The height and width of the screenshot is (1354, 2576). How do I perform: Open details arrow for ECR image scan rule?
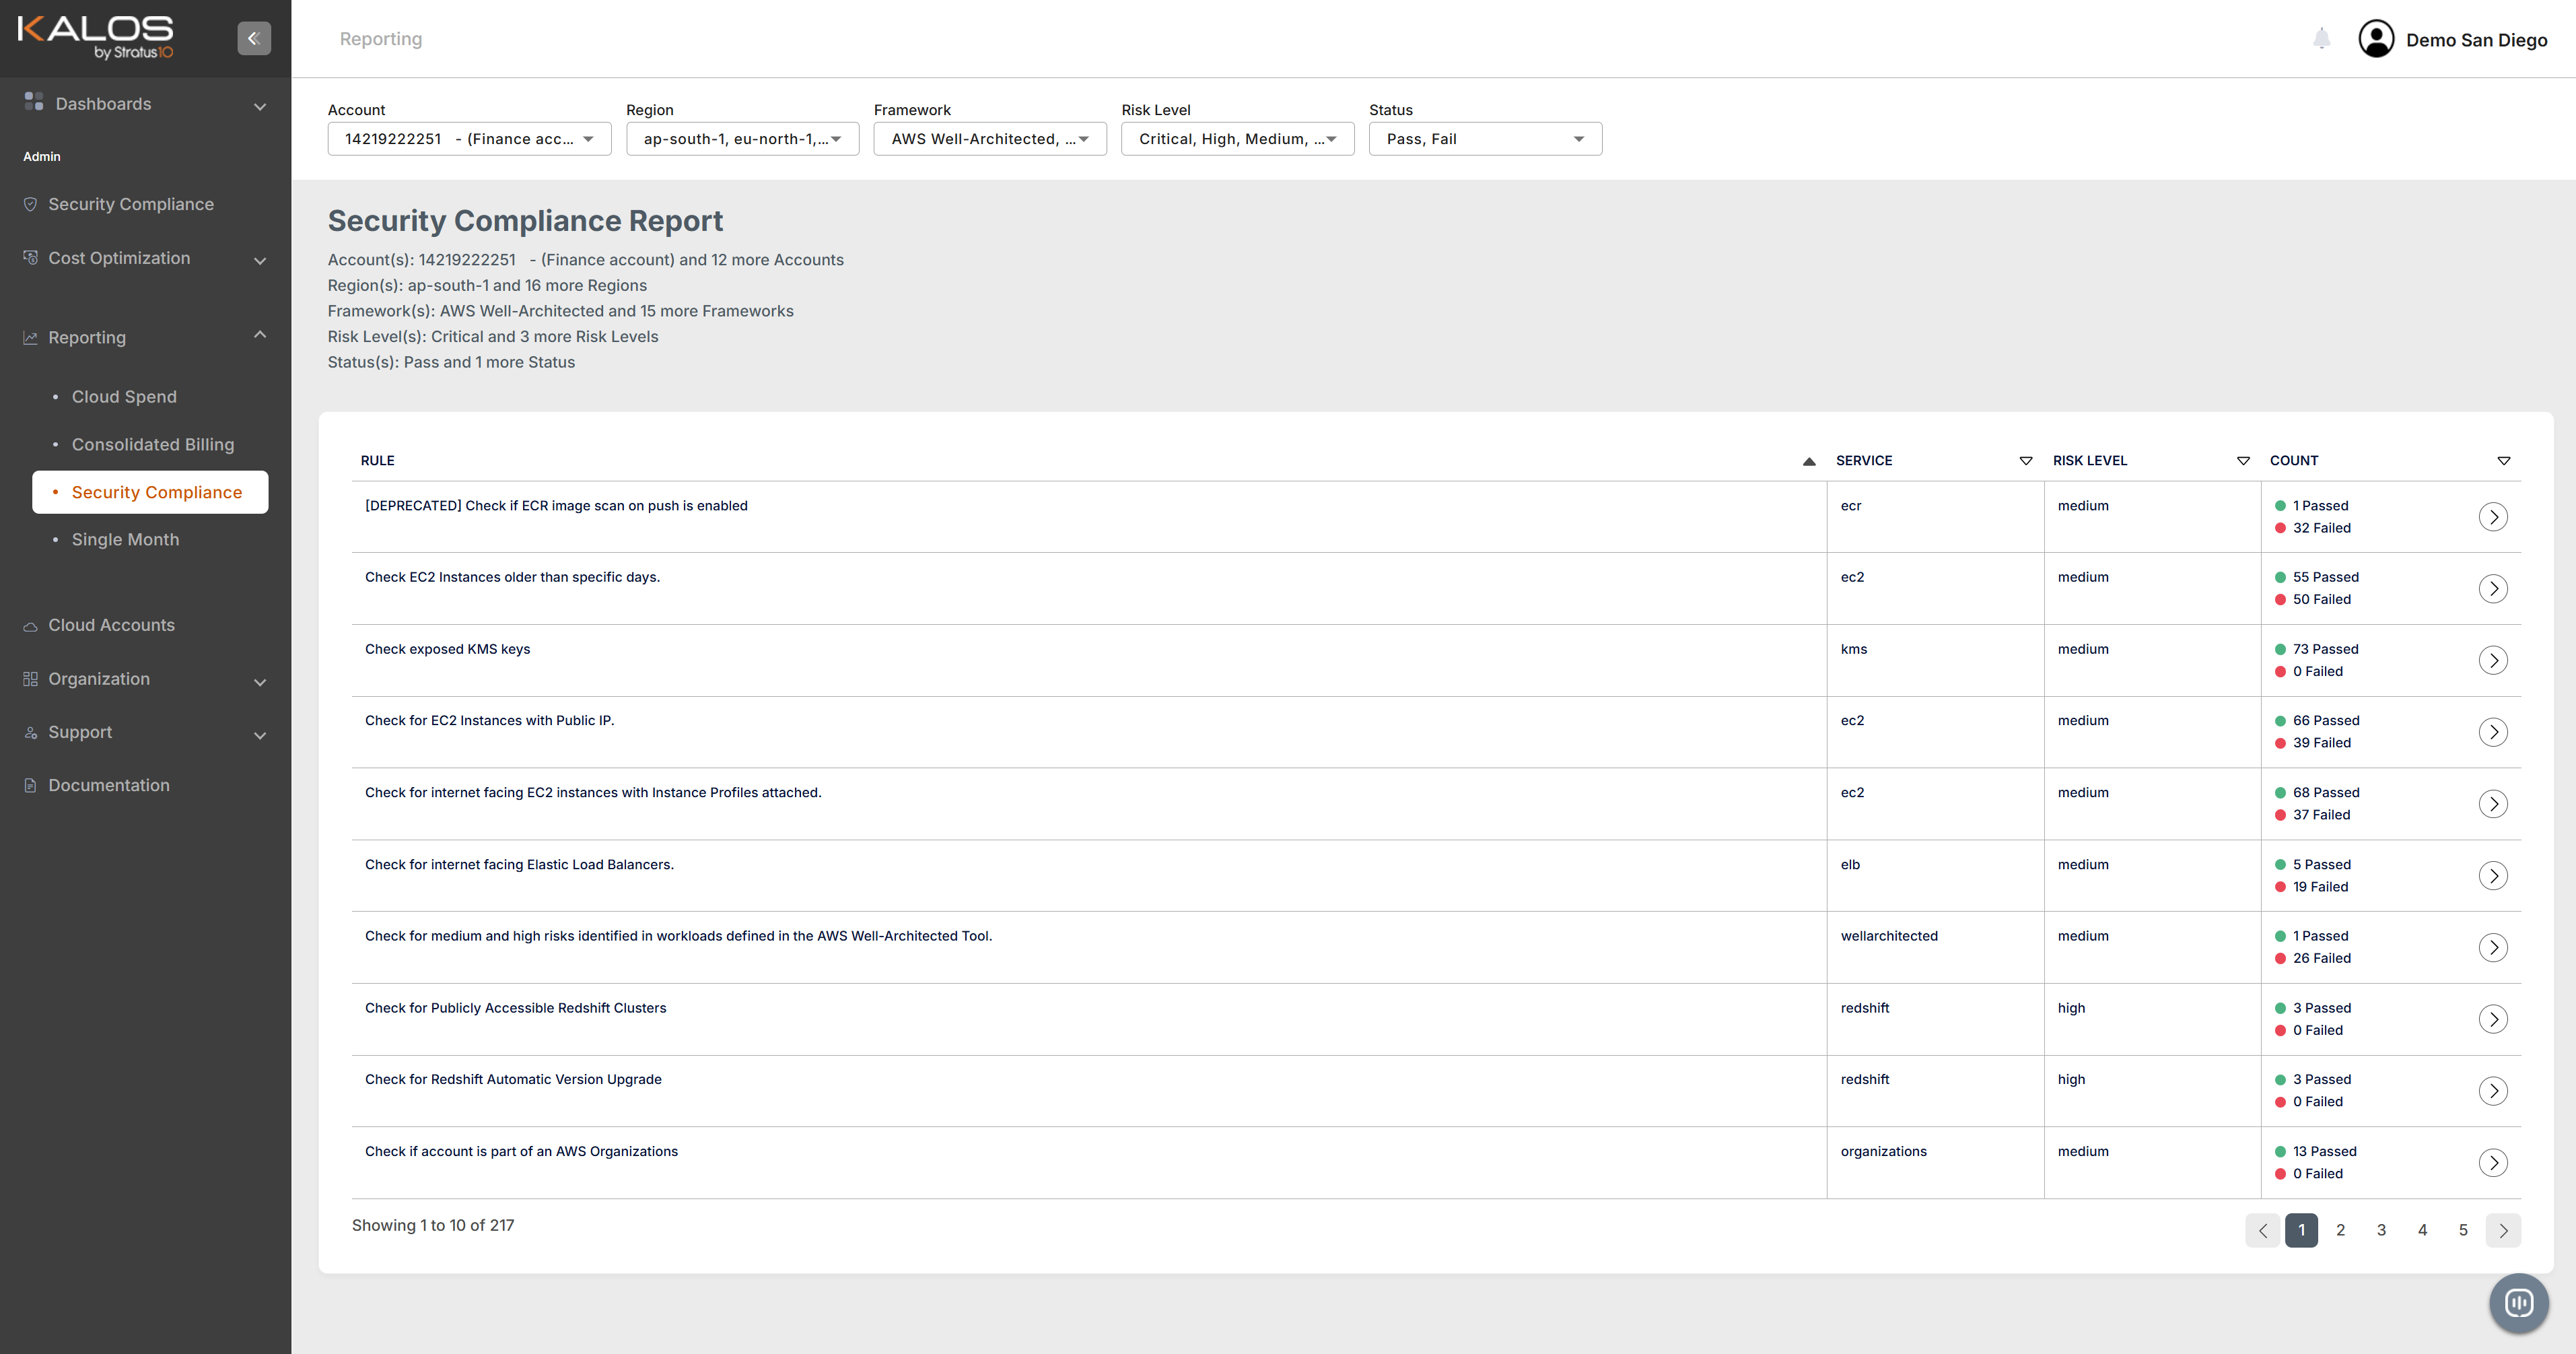(2493, 517)
